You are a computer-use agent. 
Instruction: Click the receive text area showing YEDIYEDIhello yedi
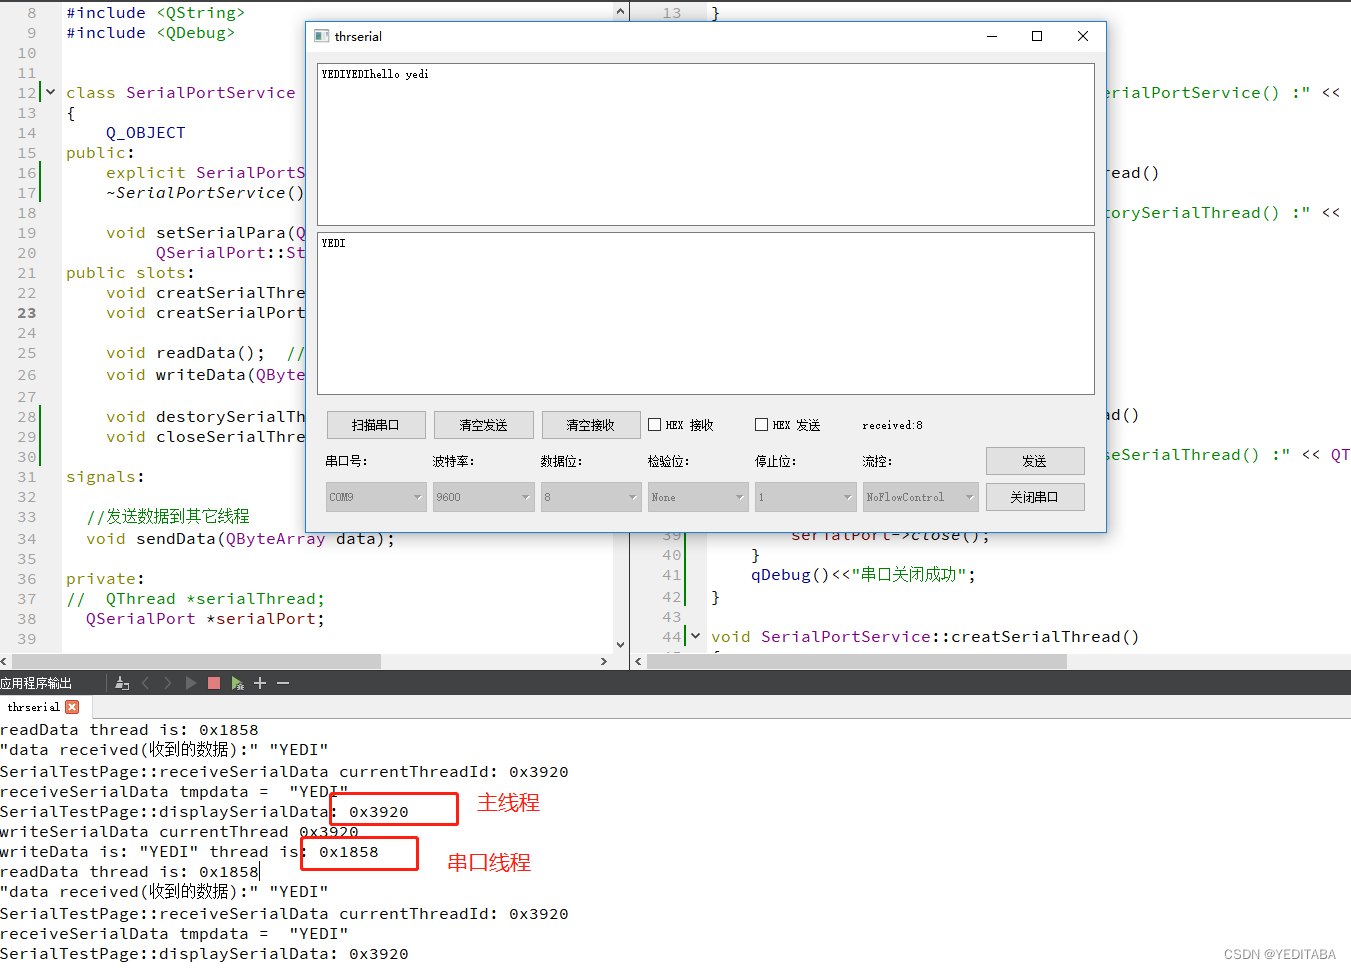[706, 144]
